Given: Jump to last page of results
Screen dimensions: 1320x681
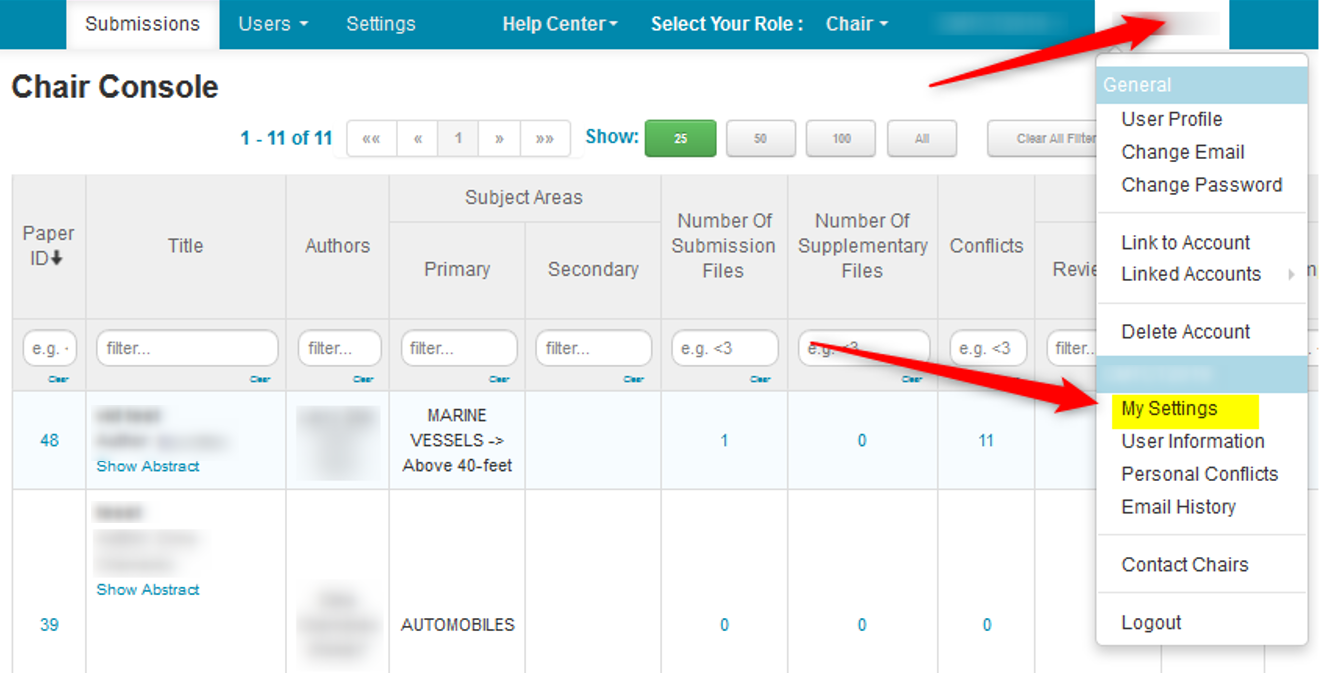Looking at the screenshot, I should (545, 138).
